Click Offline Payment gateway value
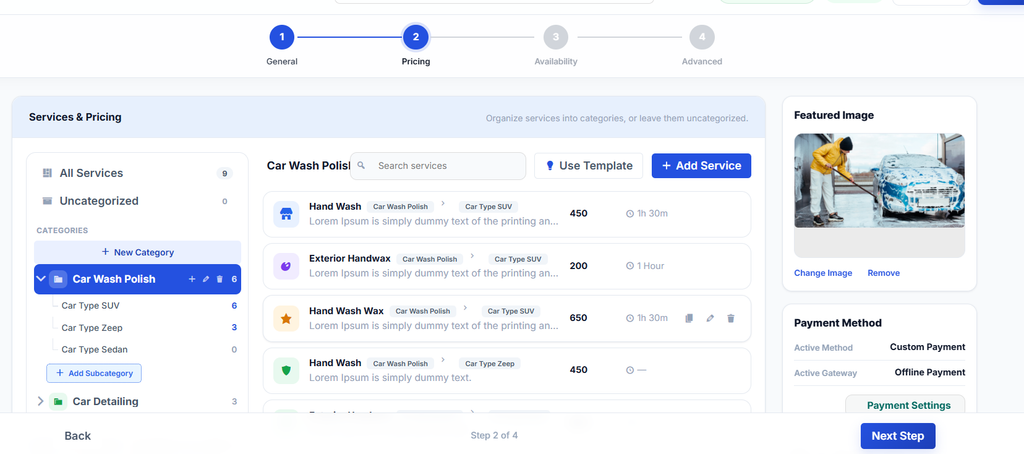The image size is (1024, 454). pos(930,372)
